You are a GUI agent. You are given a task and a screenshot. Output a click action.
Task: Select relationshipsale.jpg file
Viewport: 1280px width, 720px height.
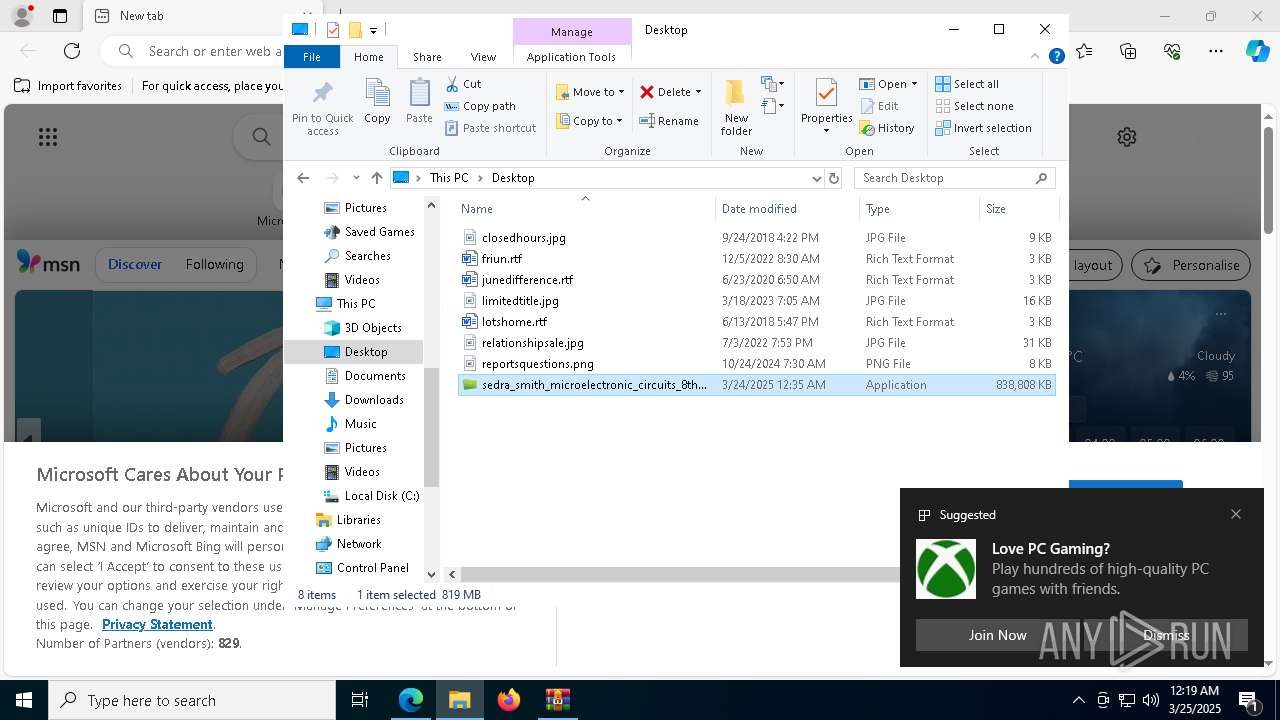757,343
